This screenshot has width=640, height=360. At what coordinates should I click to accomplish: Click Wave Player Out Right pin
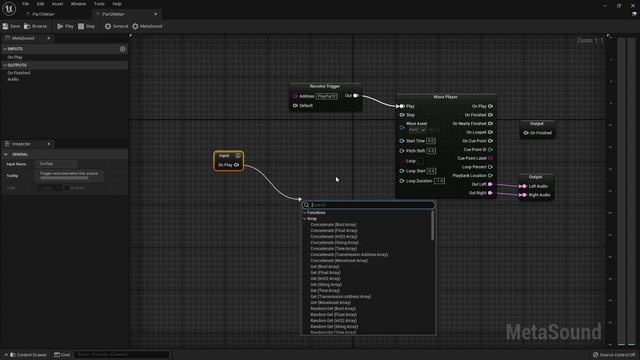490,193
